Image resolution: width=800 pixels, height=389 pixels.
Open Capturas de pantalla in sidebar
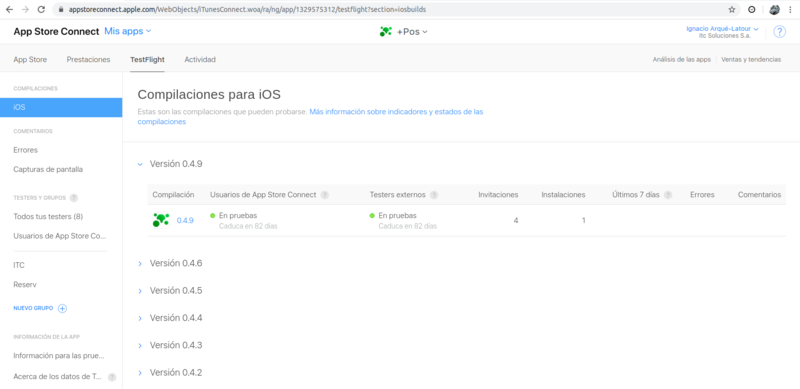(x=48, y=169)
